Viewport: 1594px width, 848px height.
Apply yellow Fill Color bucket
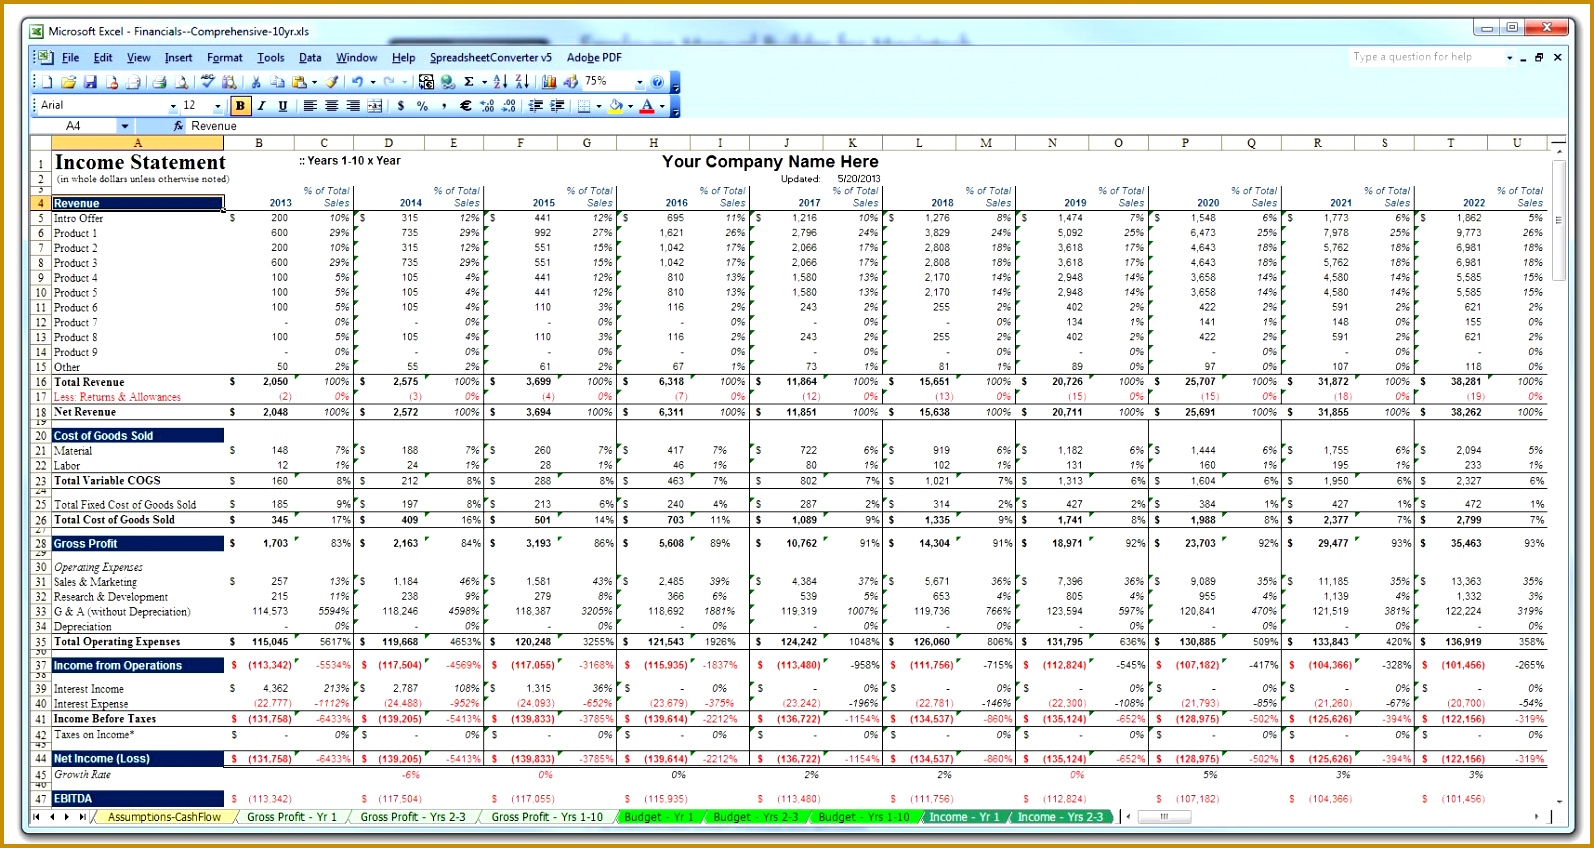615,106
